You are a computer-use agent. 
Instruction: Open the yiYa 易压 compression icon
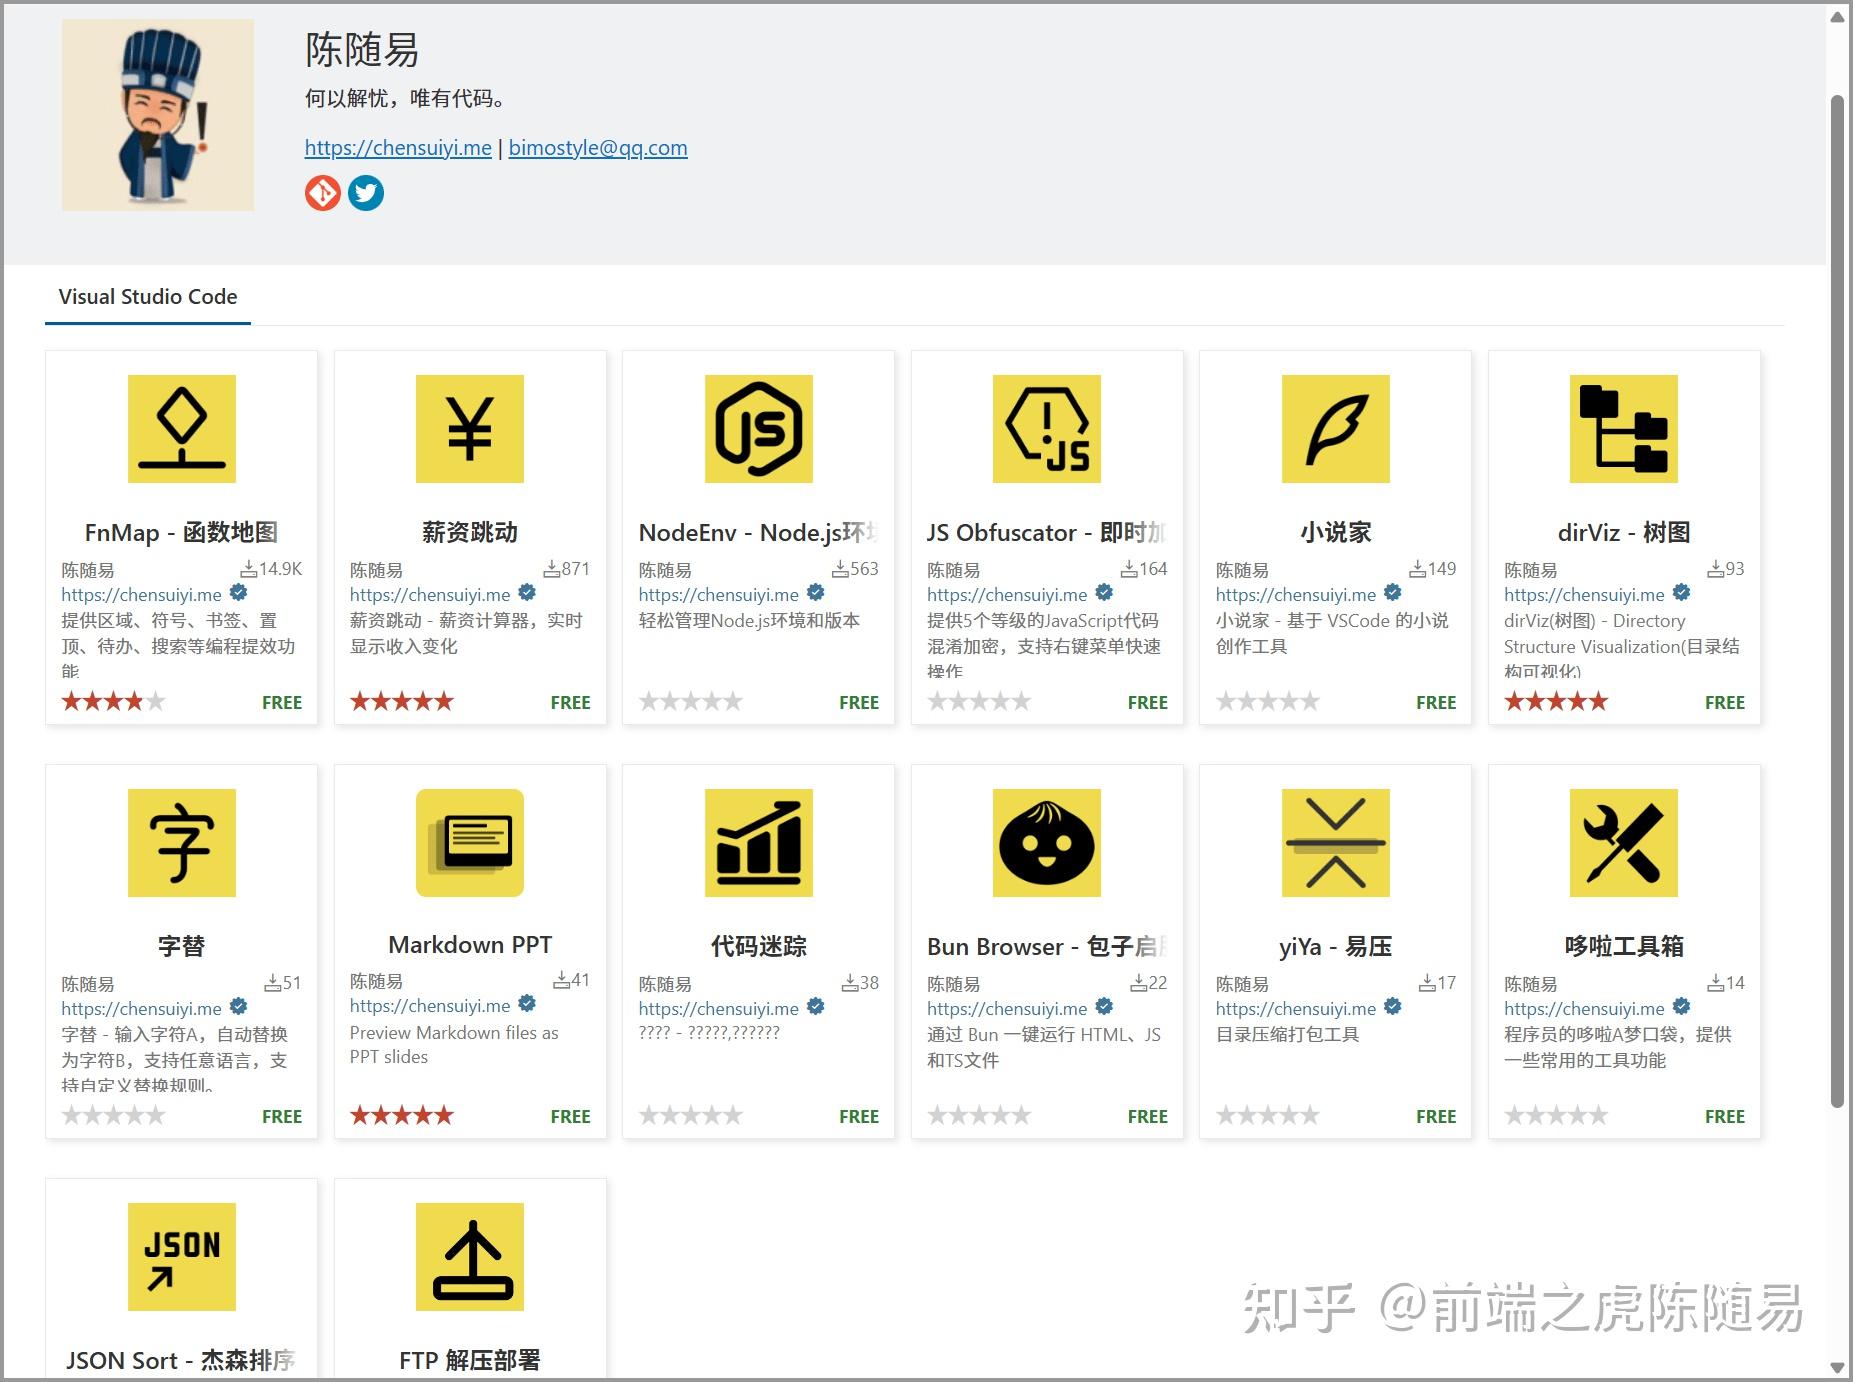point(1334,842)
